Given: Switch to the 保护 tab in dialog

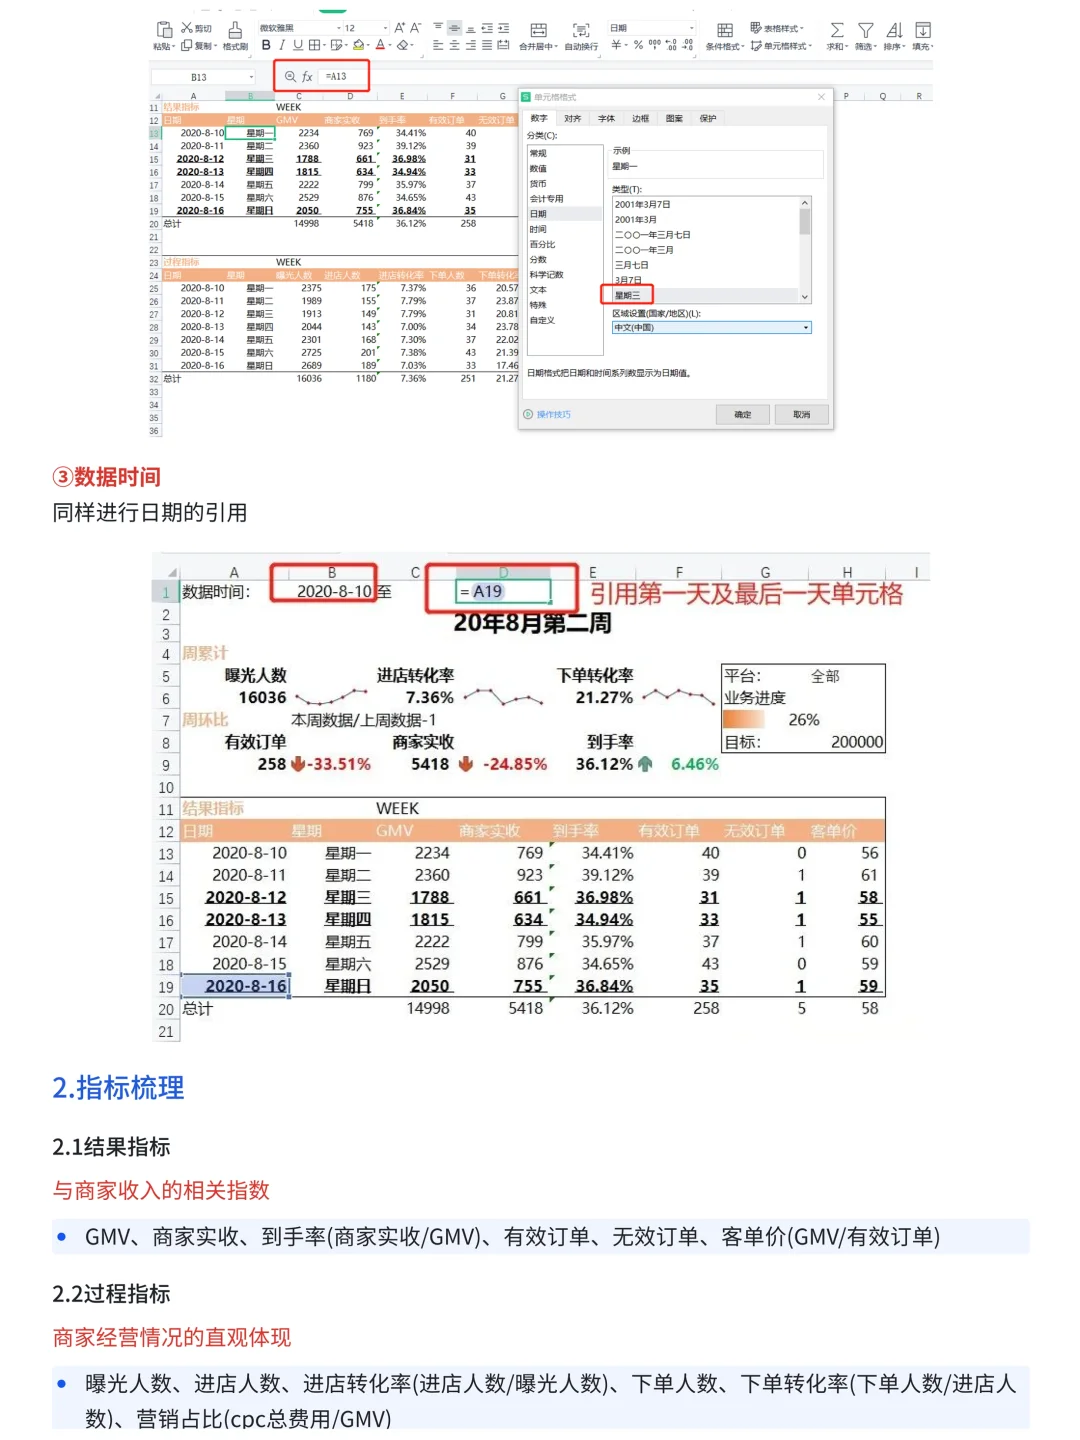Looking at the screenshot, I should point(708,118).
